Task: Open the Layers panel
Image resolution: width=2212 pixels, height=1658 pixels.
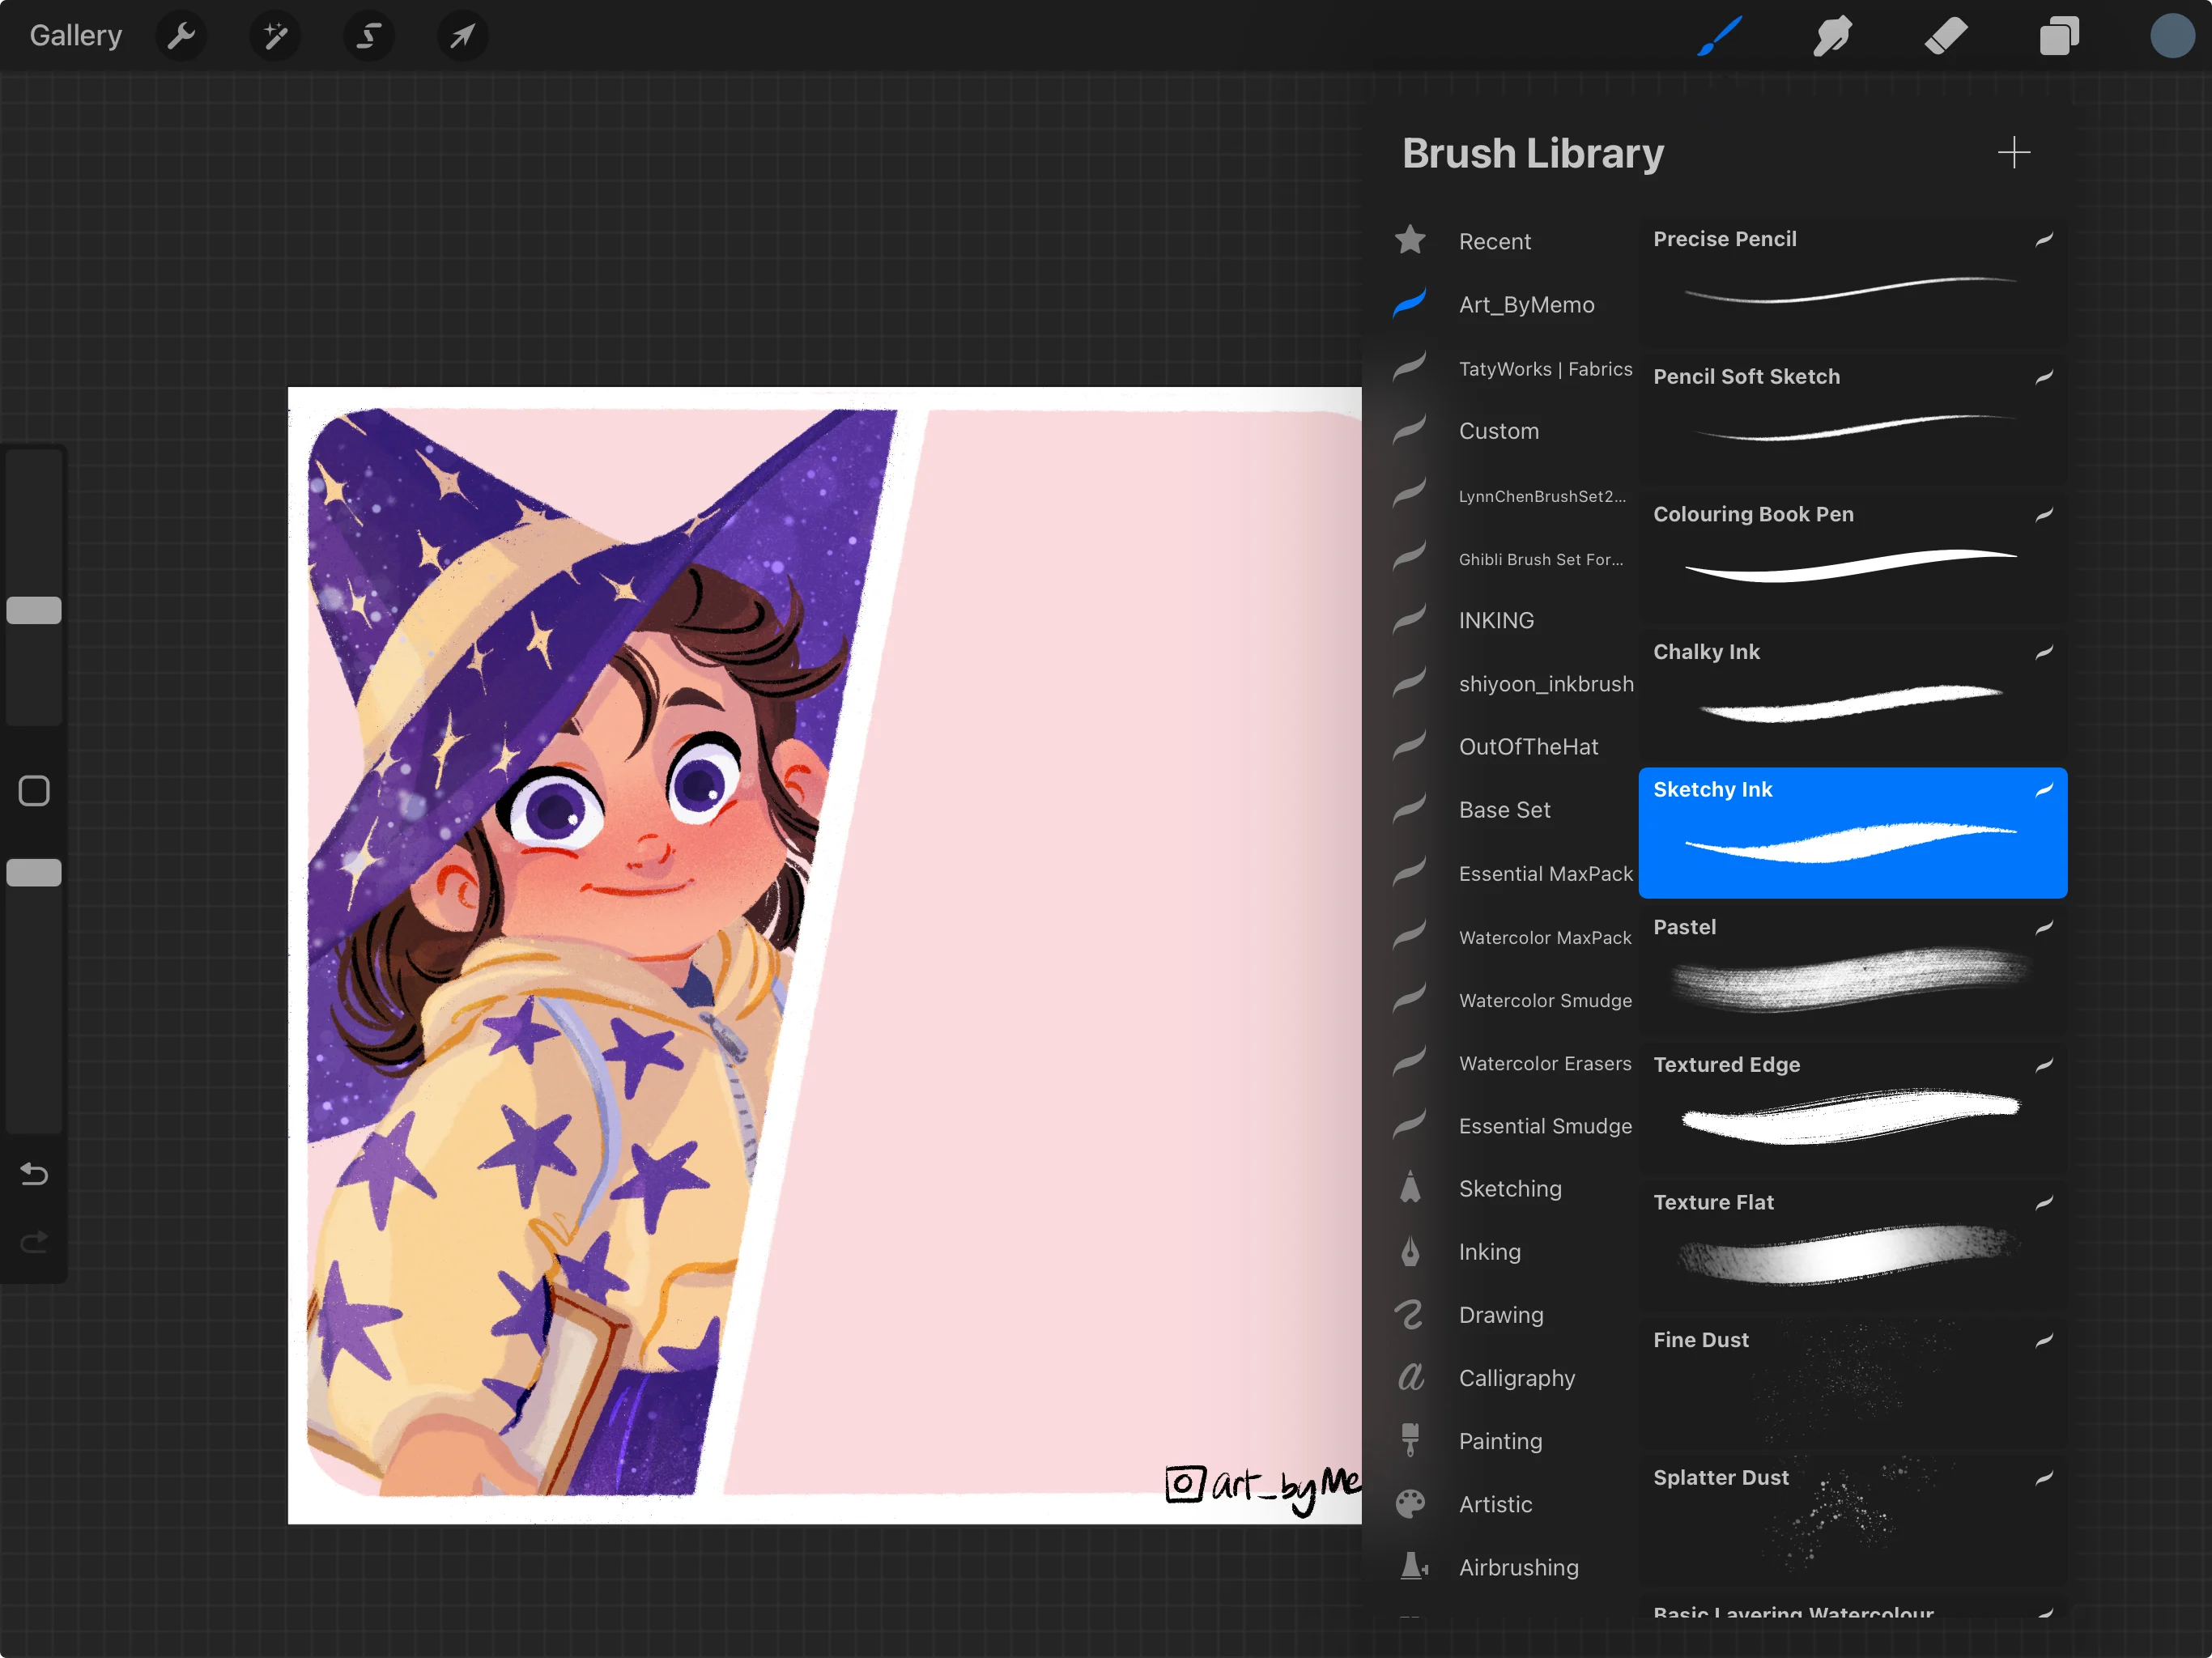Action: coord(2059,36)
